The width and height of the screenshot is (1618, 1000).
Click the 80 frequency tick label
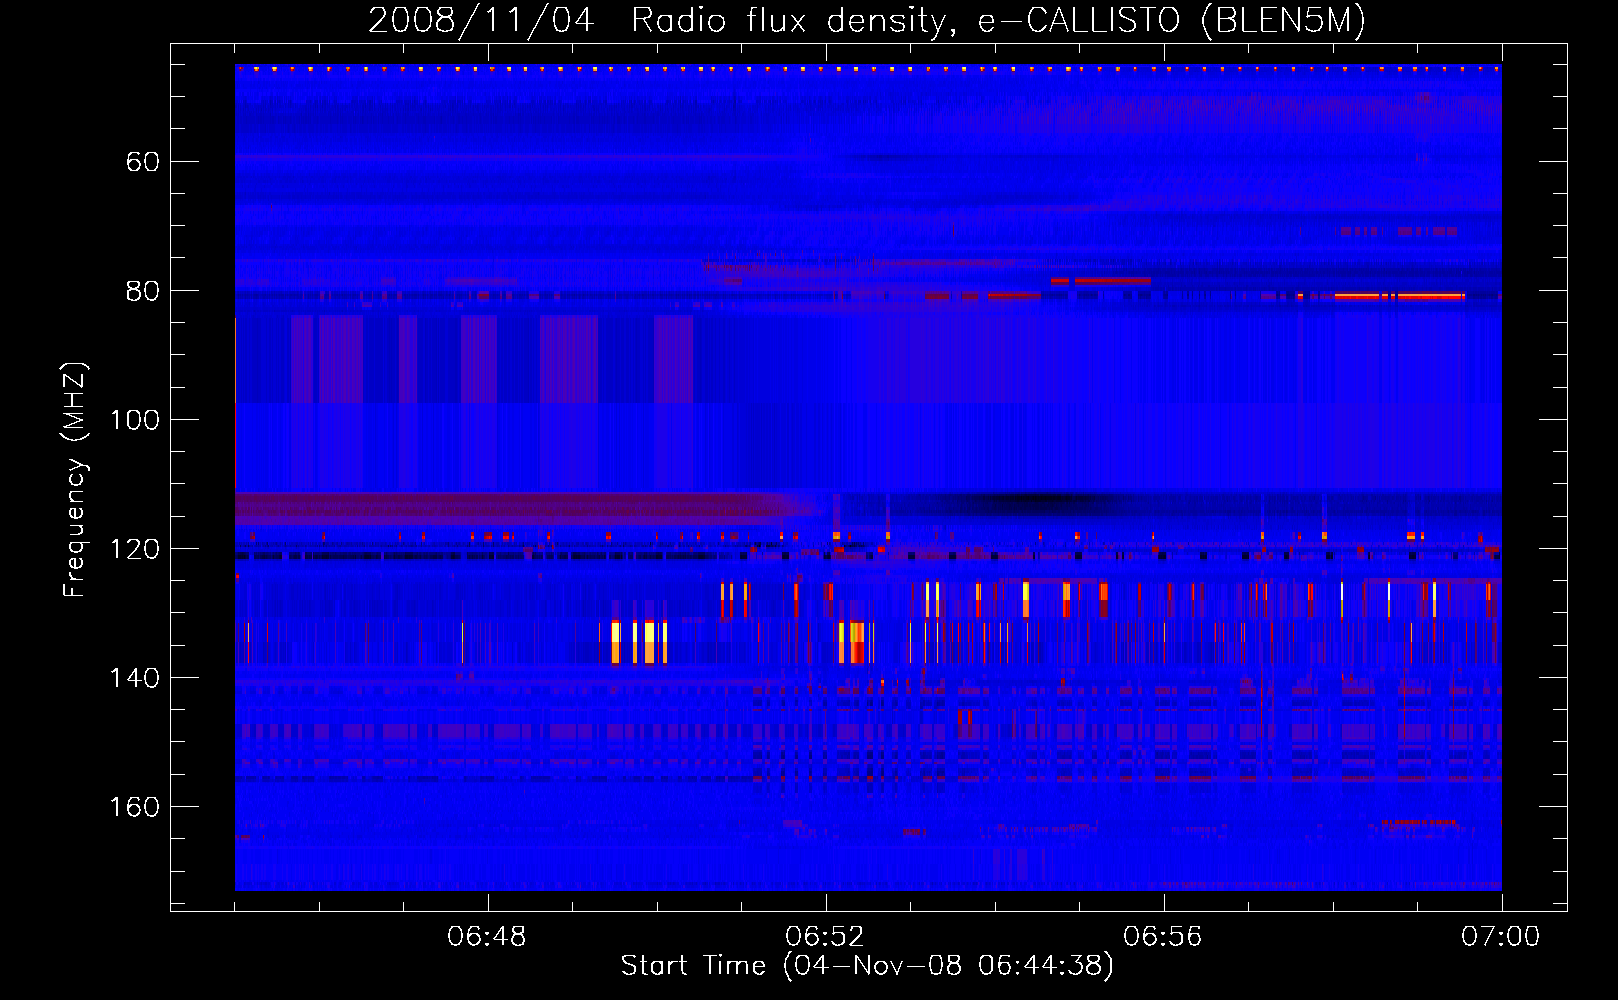pyautogui.click(x=142, y=291)
